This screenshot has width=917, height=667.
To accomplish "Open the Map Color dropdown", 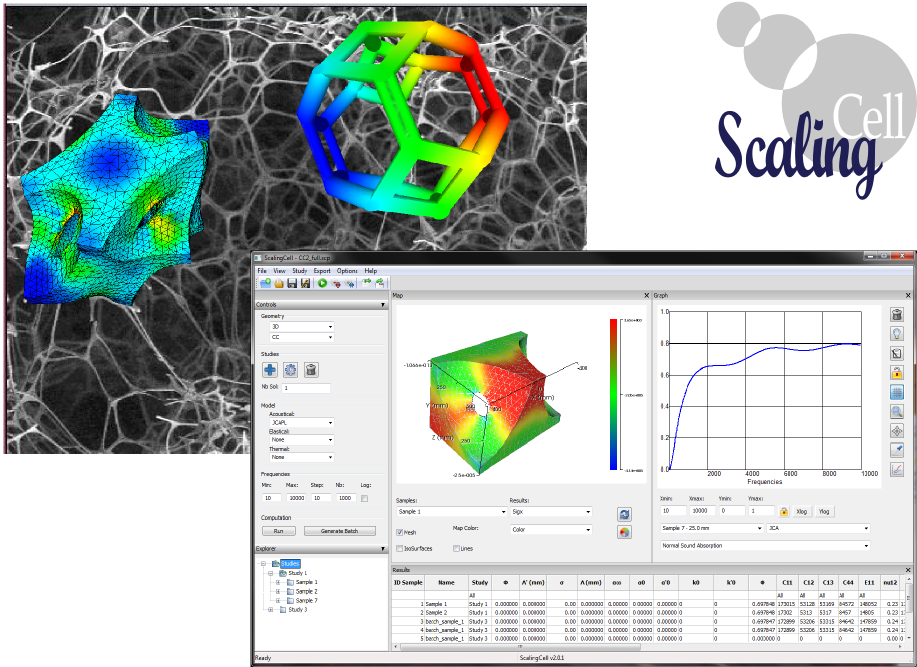I will [x=551, y=530].
